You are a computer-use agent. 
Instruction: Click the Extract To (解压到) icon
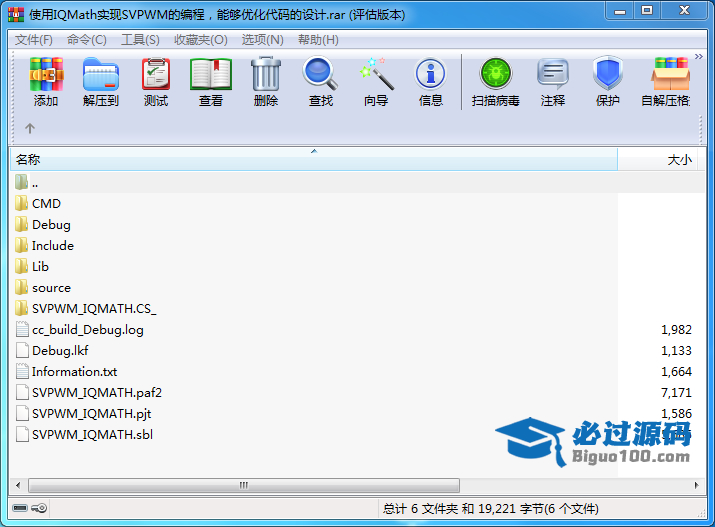pos(101,82)
